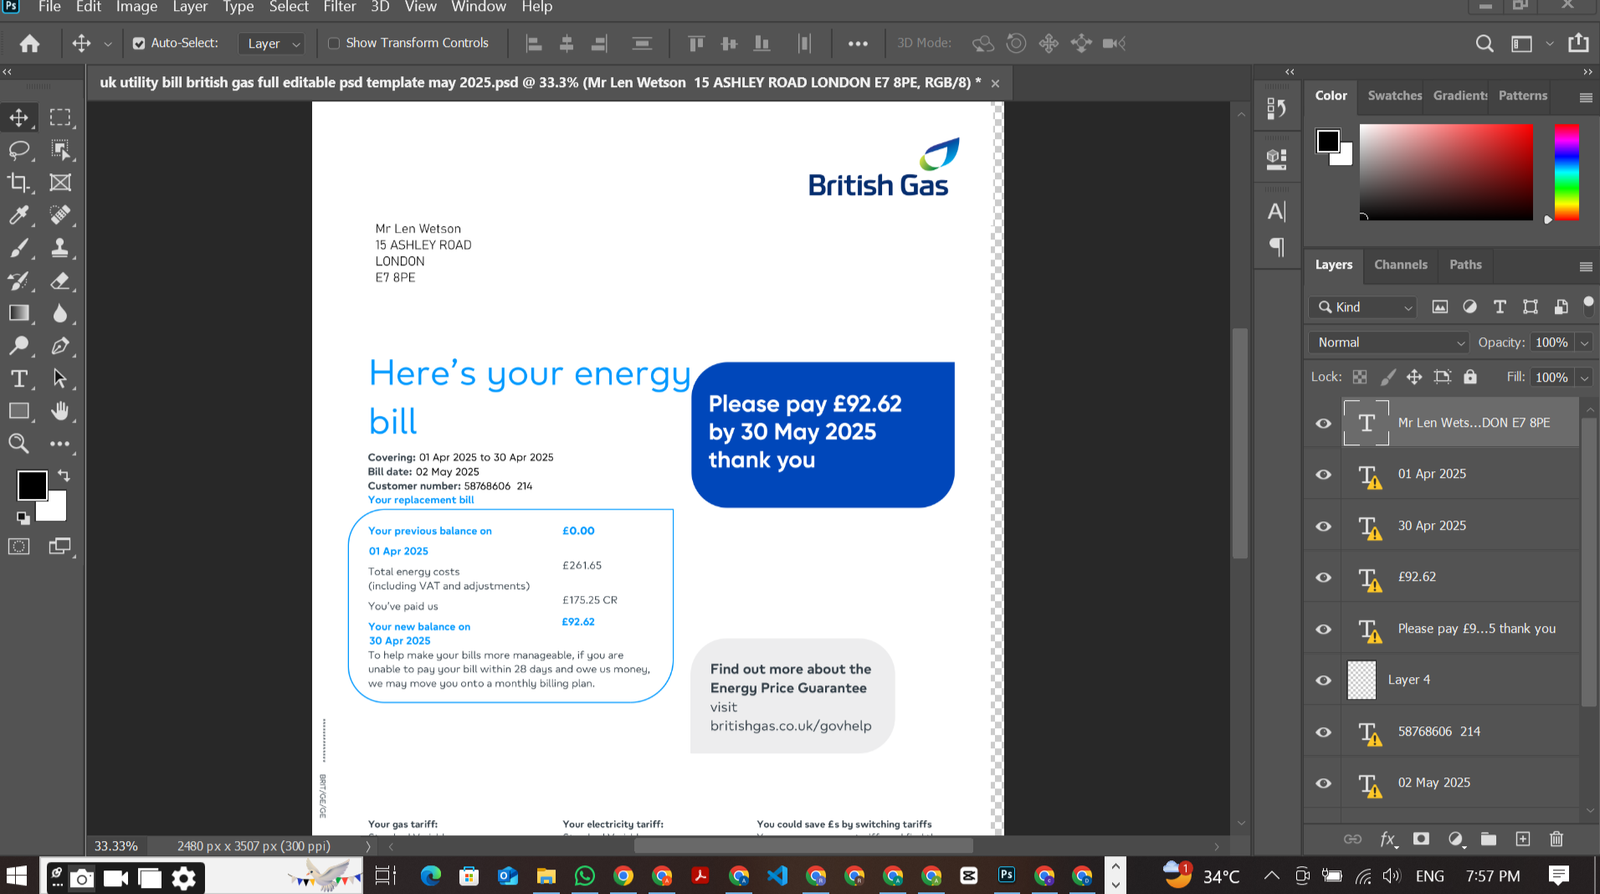Toggle the Auto-Select checkbox
This screenshot has width=1600, height=894.
coord(139,43)
